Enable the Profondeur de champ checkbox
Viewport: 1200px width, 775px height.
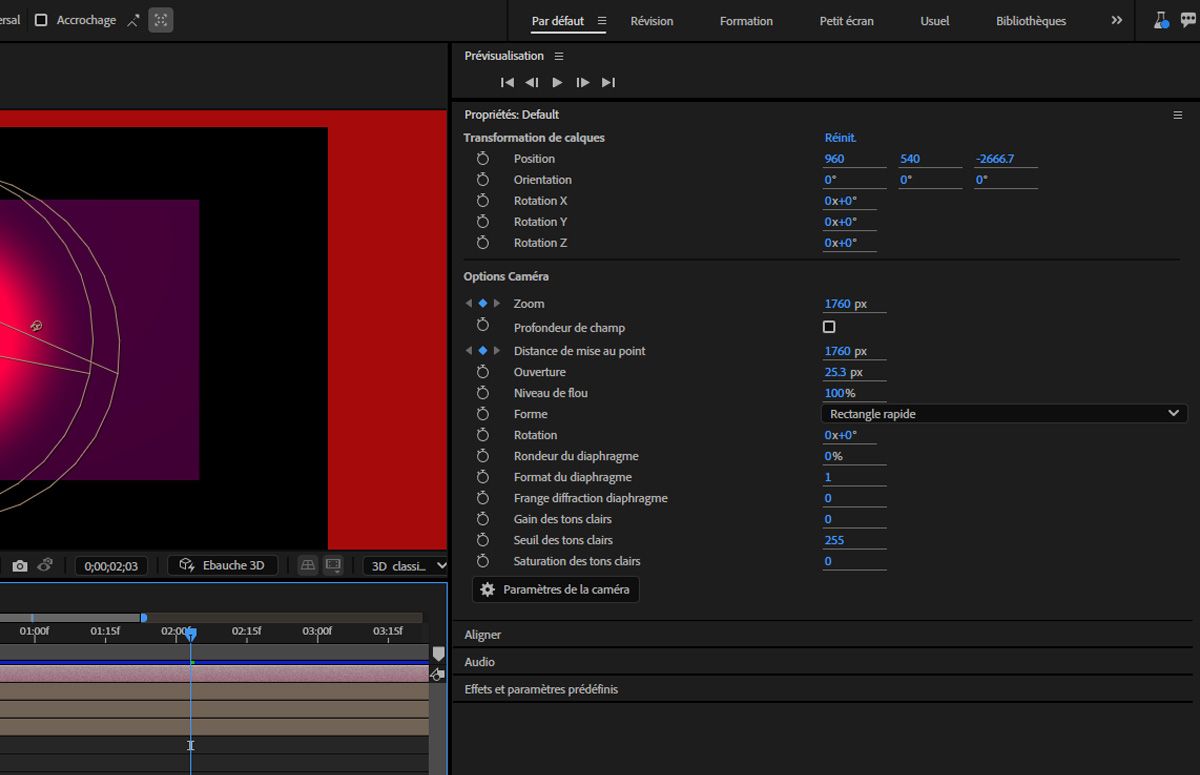click(829, 327)
